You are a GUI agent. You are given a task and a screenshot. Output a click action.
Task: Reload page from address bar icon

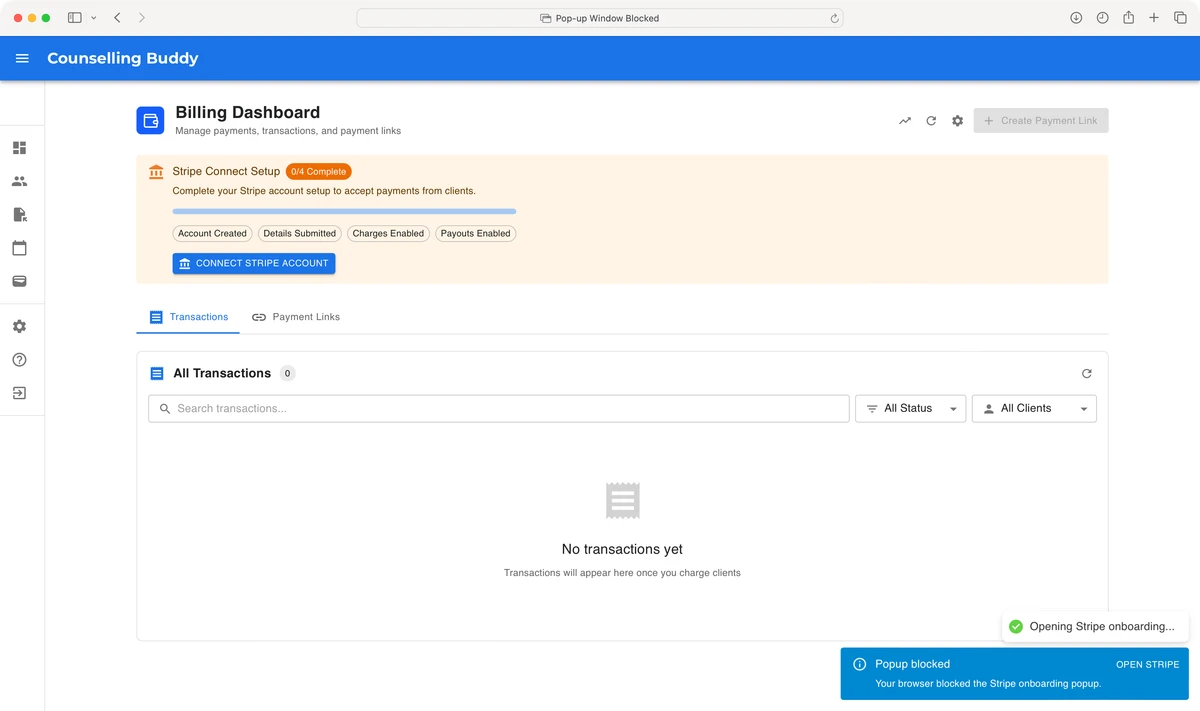point(834,18)
